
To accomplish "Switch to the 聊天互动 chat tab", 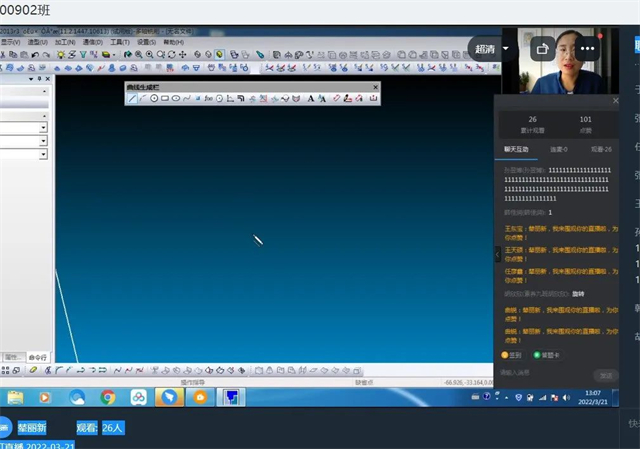I will pyautogui.click(x=516, y=149).
